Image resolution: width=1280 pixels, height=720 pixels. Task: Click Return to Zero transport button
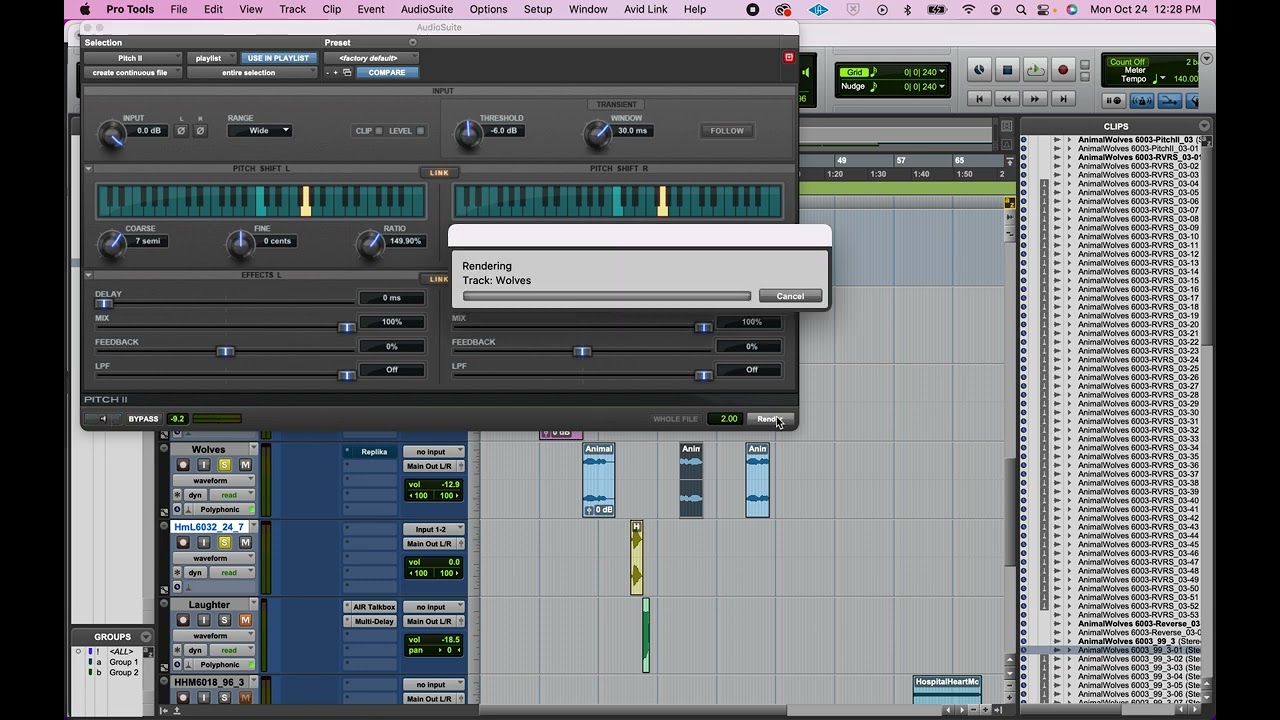tap(979, 99)
